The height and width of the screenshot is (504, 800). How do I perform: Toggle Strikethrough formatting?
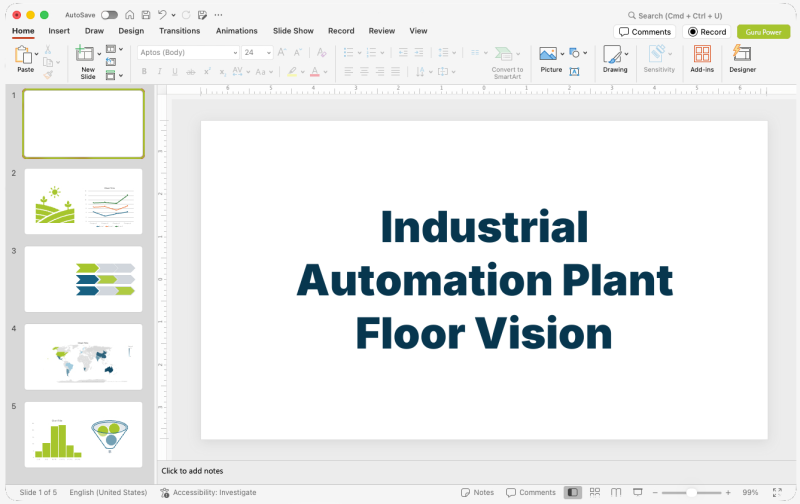[191, 72]
